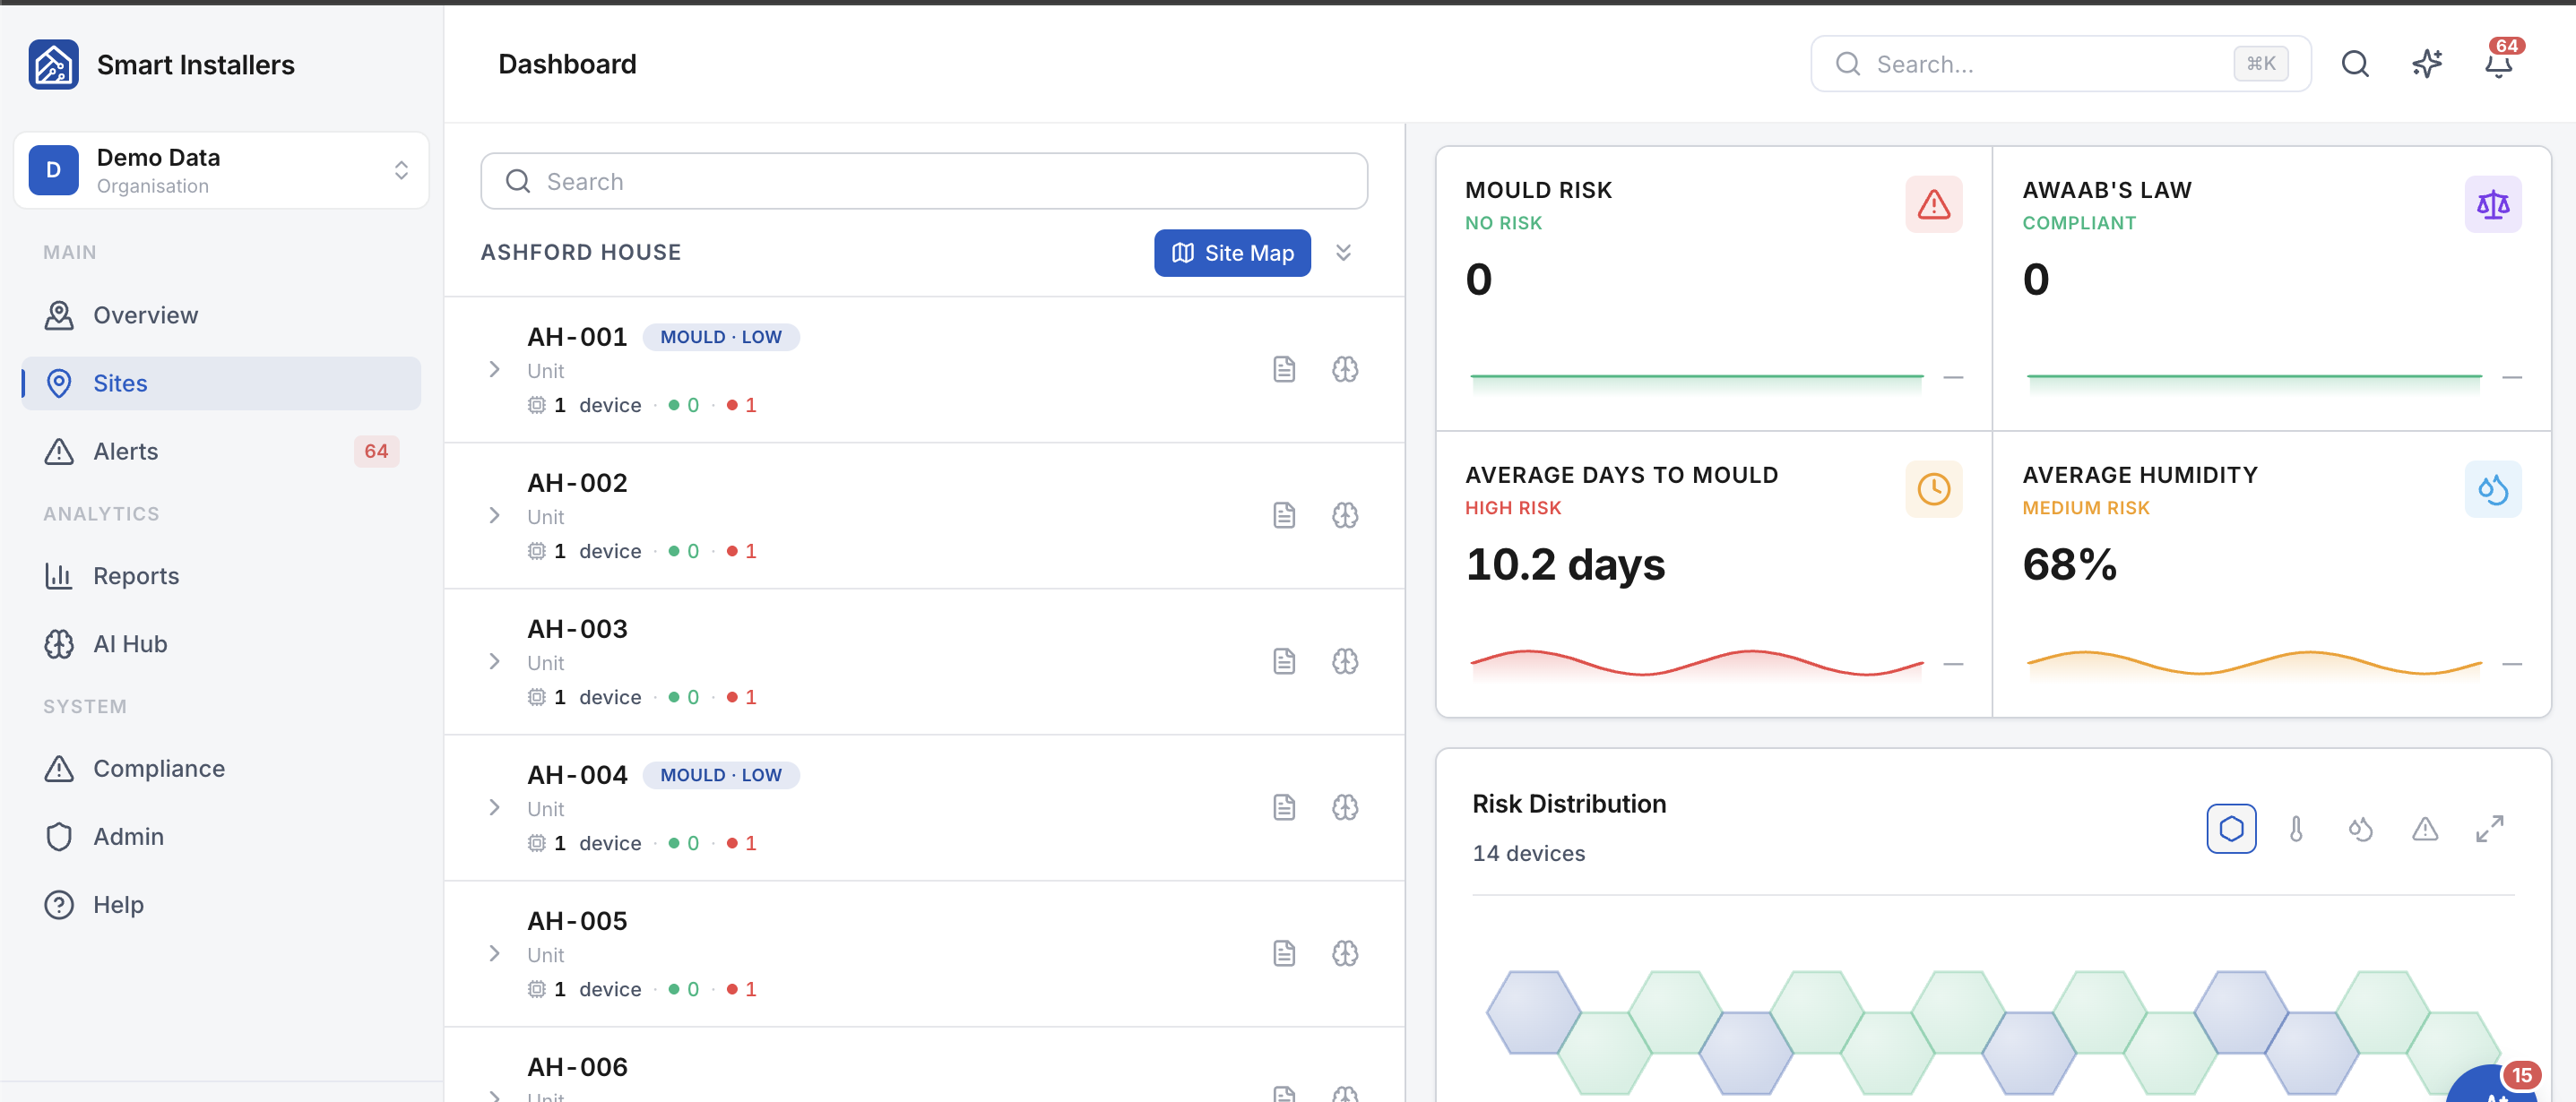Viewport: 2576px width, 1102px height.
Task: Open the report document for AH-003
Action: tap(1284, 661)
